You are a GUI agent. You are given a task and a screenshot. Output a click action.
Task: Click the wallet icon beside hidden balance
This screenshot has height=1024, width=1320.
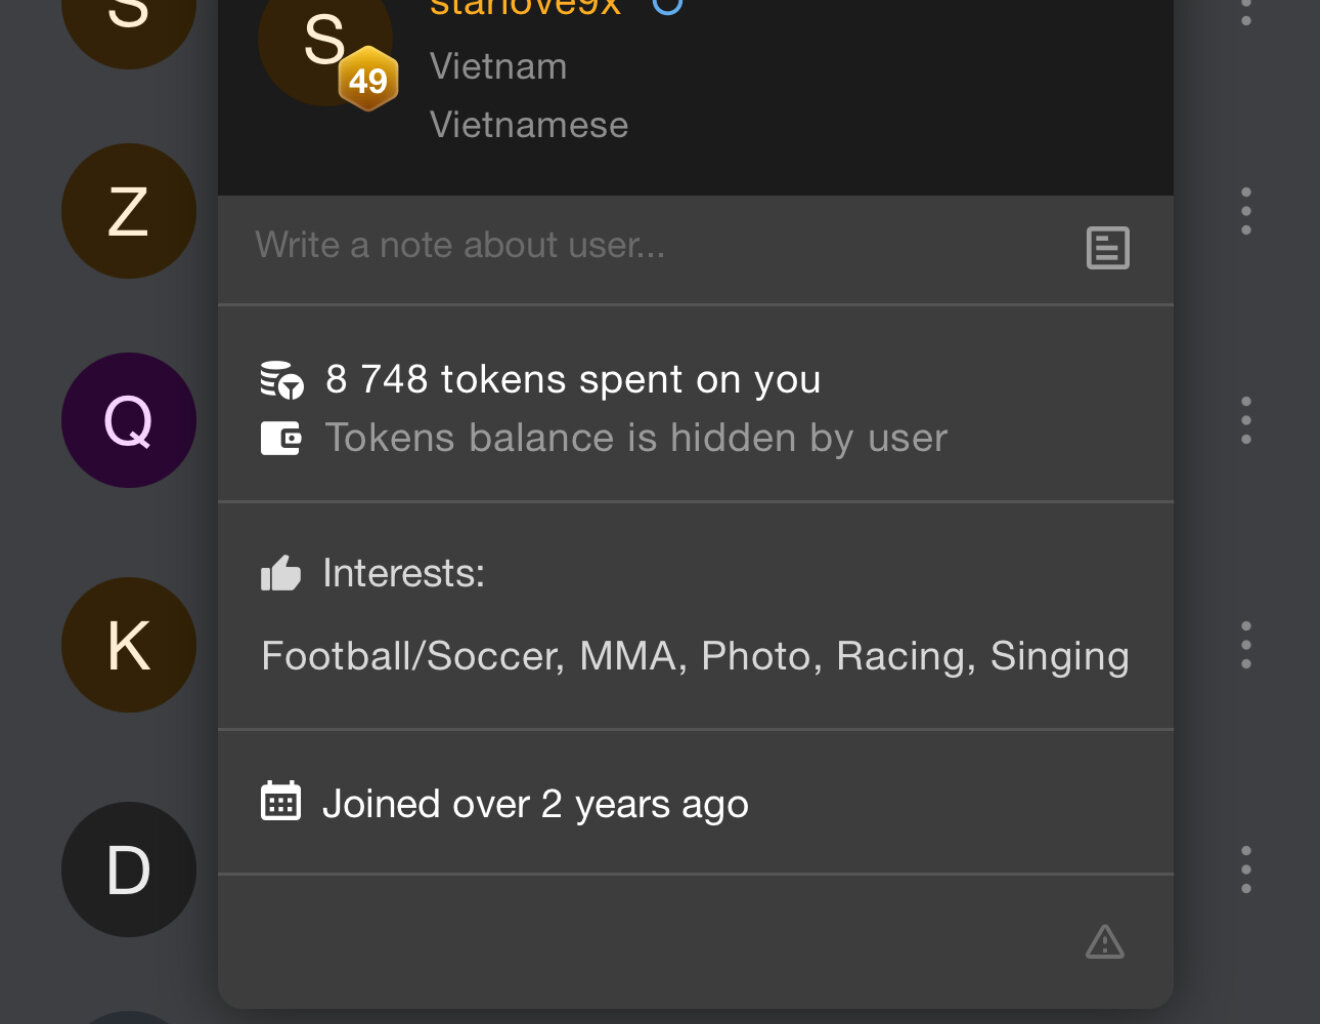281,438
